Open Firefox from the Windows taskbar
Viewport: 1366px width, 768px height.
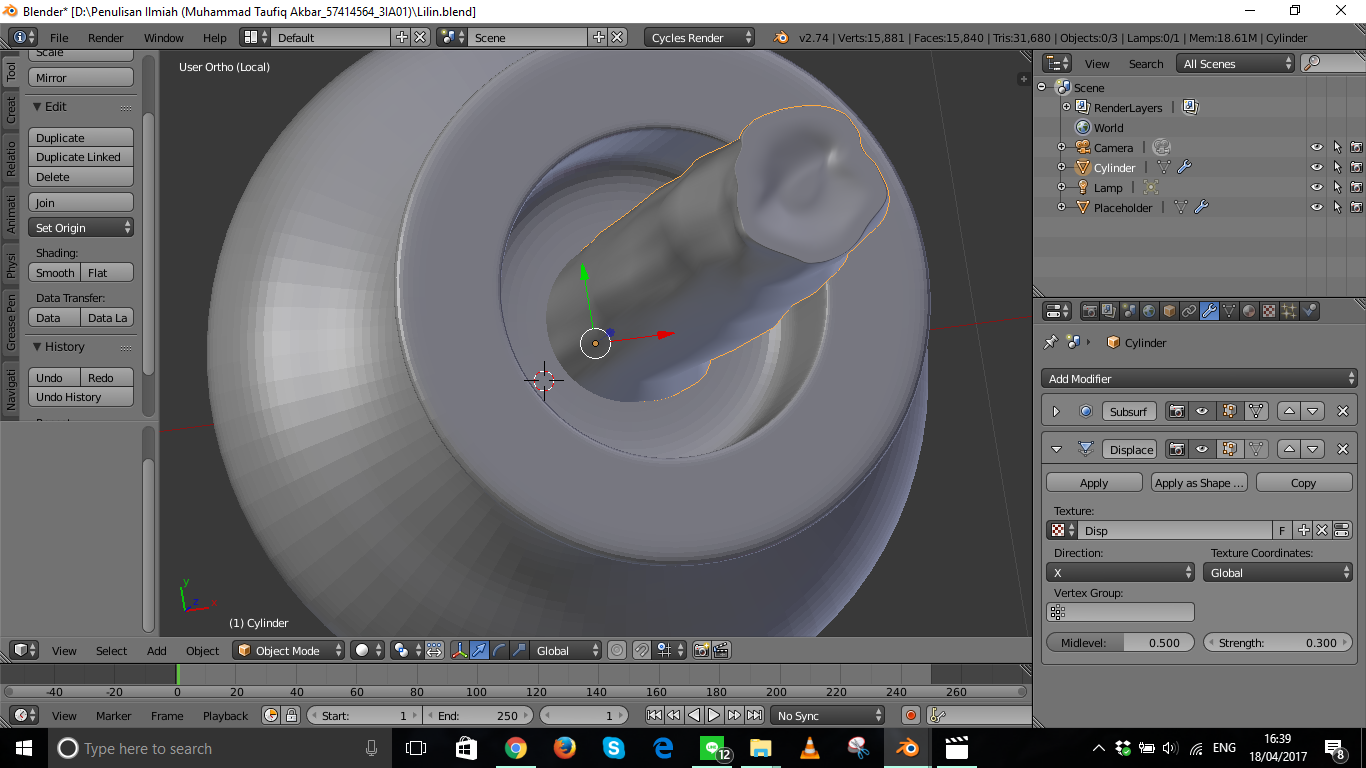click(565, 748)
